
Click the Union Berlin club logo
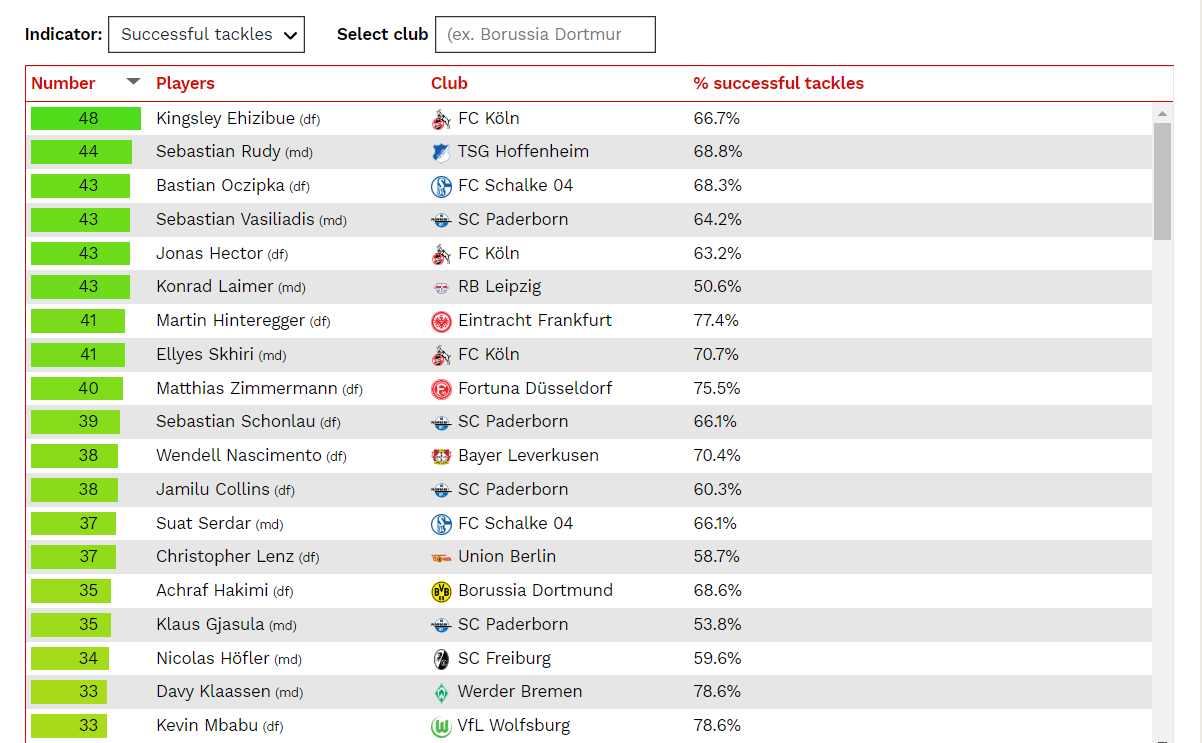point(441,557)
